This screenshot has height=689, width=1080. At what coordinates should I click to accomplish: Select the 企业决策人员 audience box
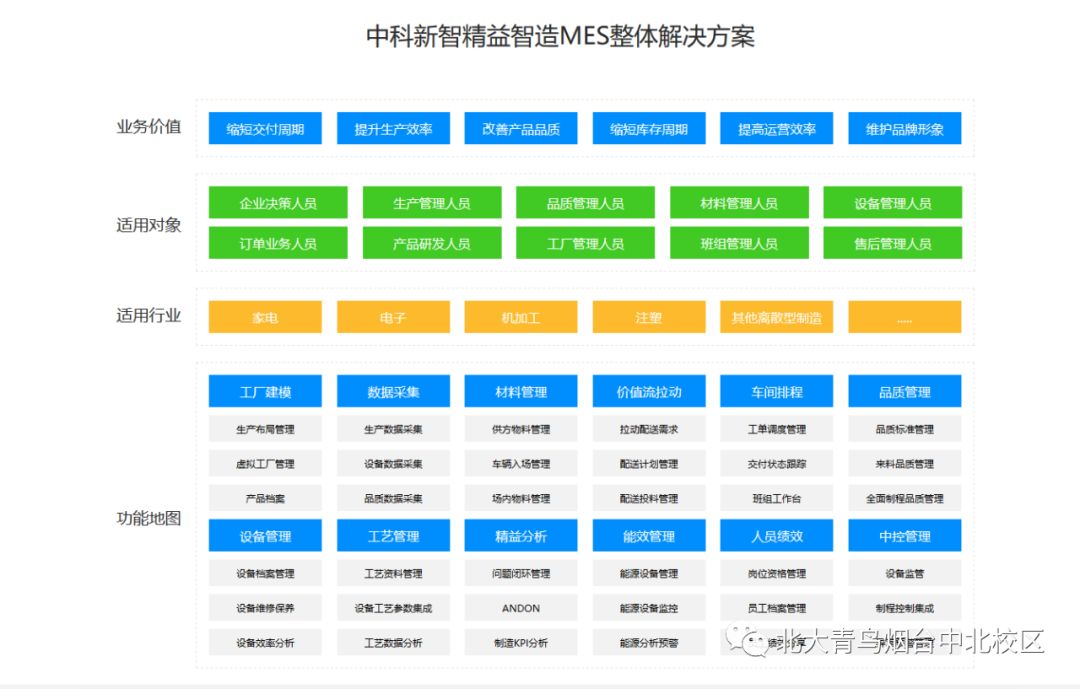click(277, 202)
